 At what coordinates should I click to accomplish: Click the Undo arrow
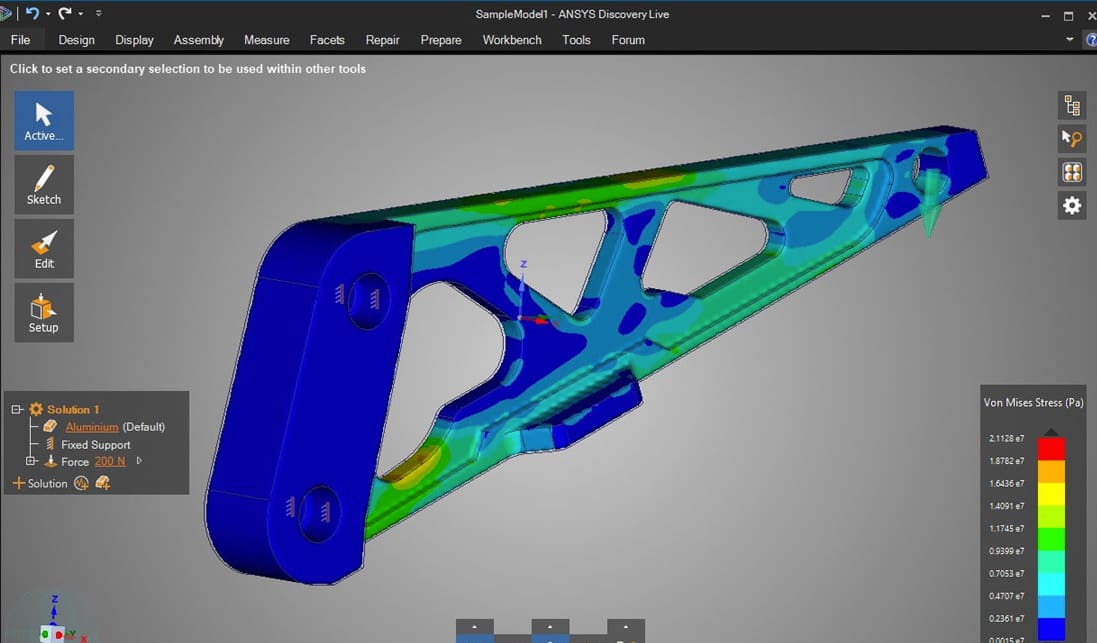tap(32, 13)
